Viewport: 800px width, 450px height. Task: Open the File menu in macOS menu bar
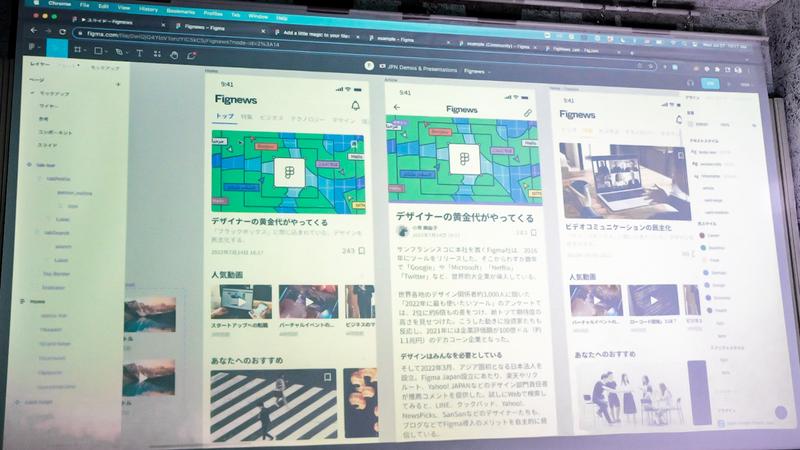[x=84, y=5]
